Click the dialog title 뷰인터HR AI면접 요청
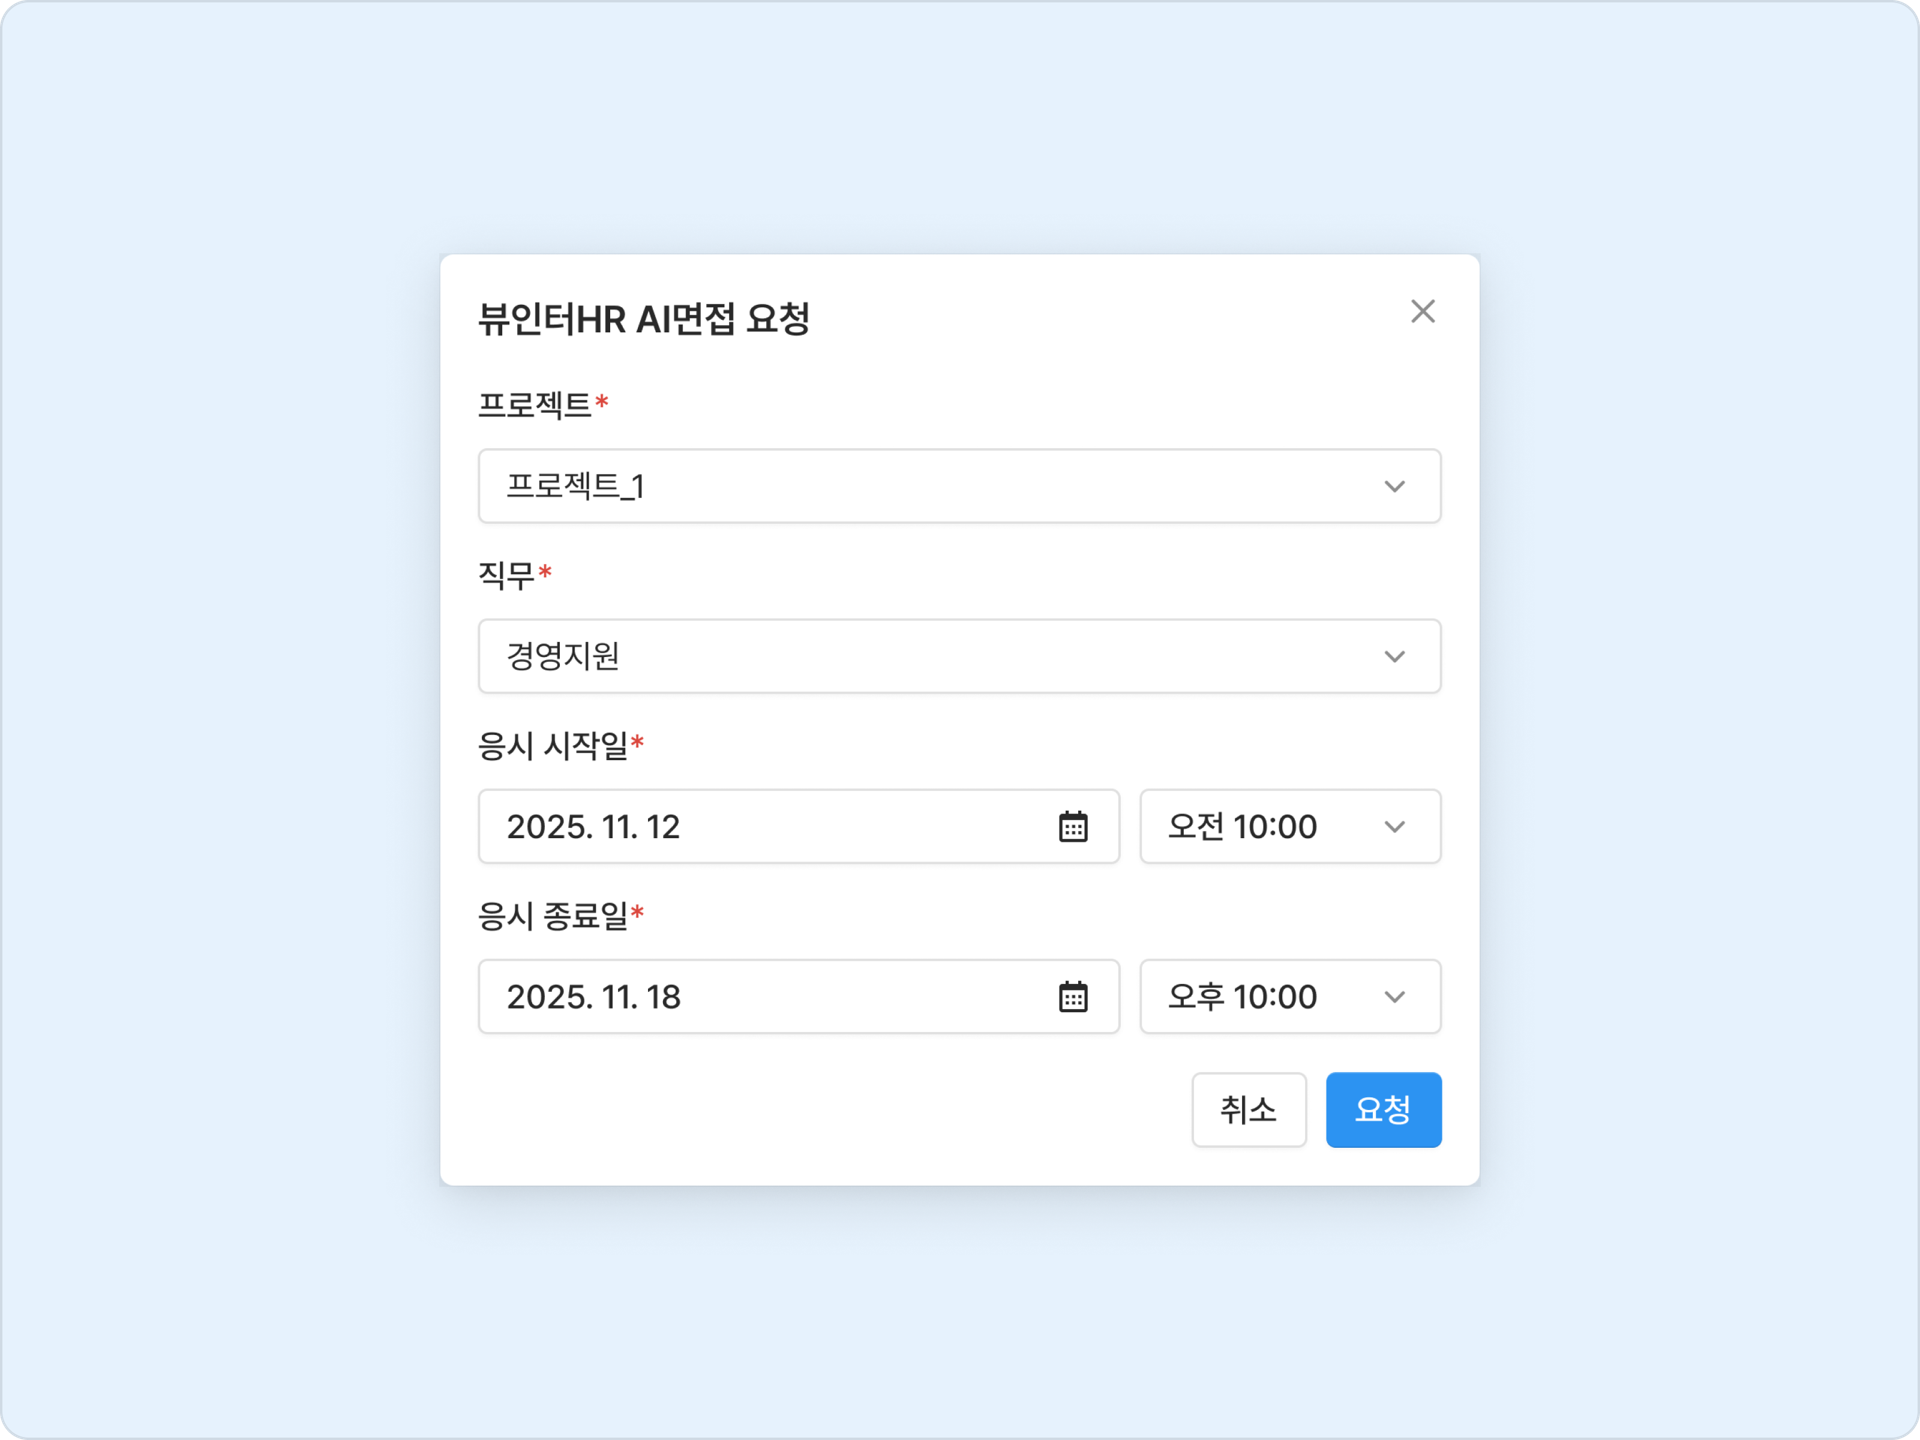The width and height of the screenshot is (1920, 1440). 643,320
